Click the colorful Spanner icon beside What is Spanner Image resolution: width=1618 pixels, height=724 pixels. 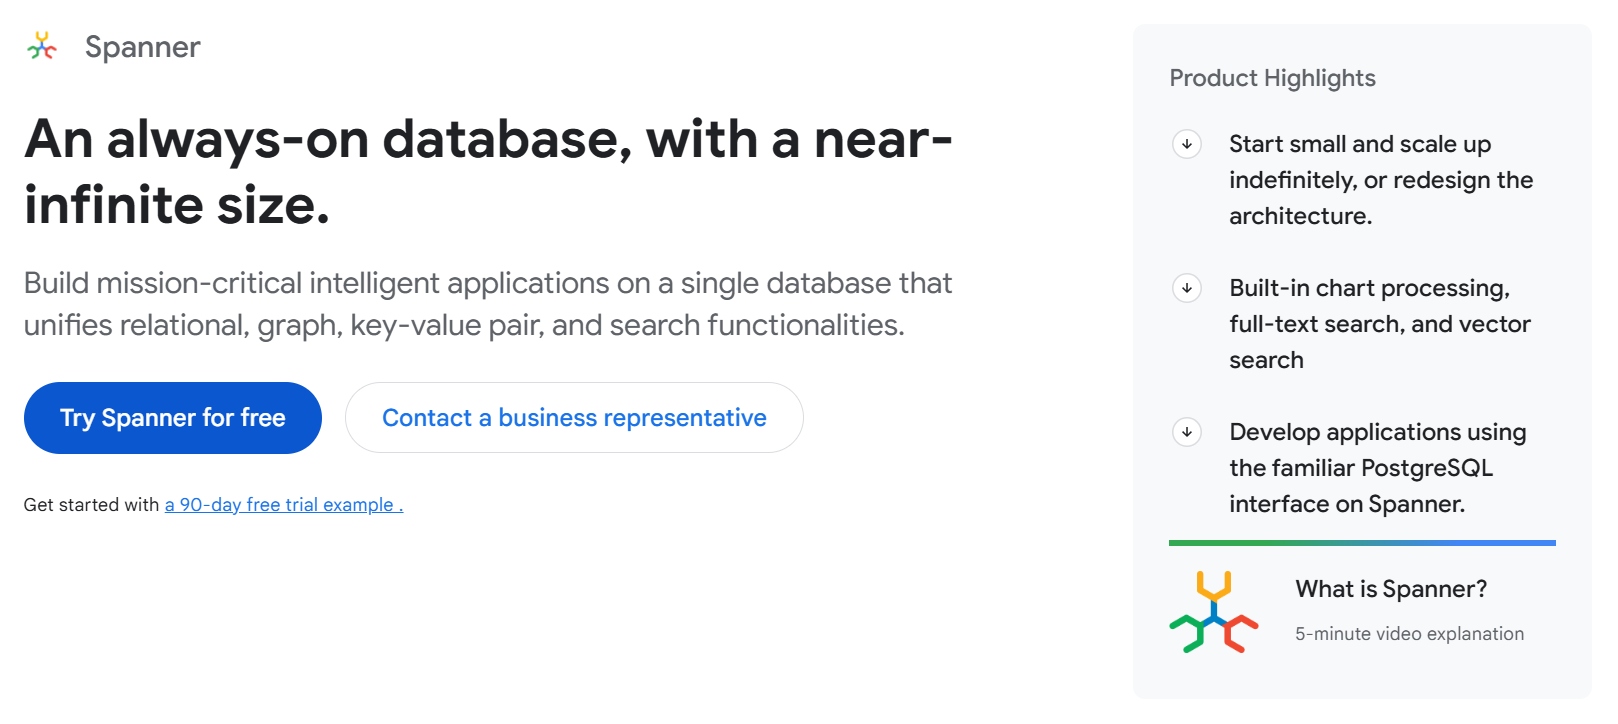coord(1212,611)
